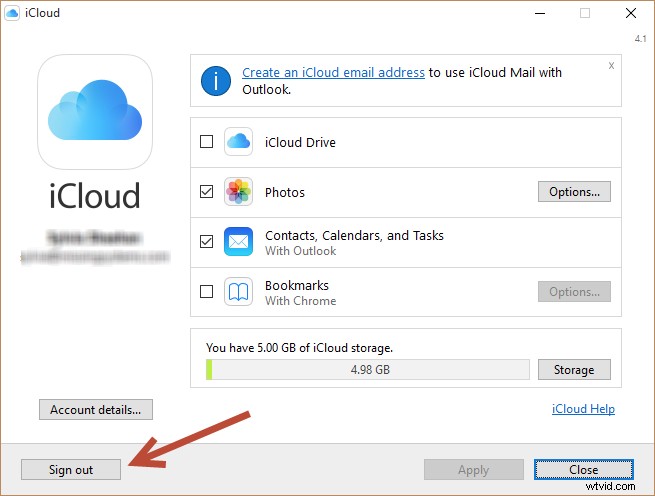Click the Contacts mail envelope icon
655x496 pixels.
pos(238,242)
